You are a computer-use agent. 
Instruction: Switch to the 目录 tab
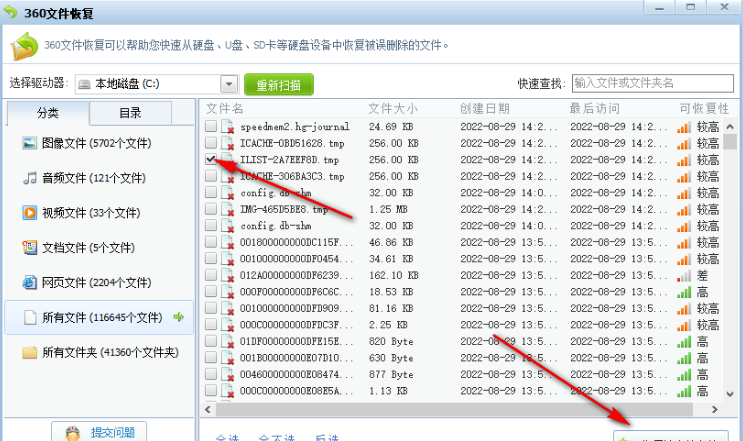tap(130, 114)
